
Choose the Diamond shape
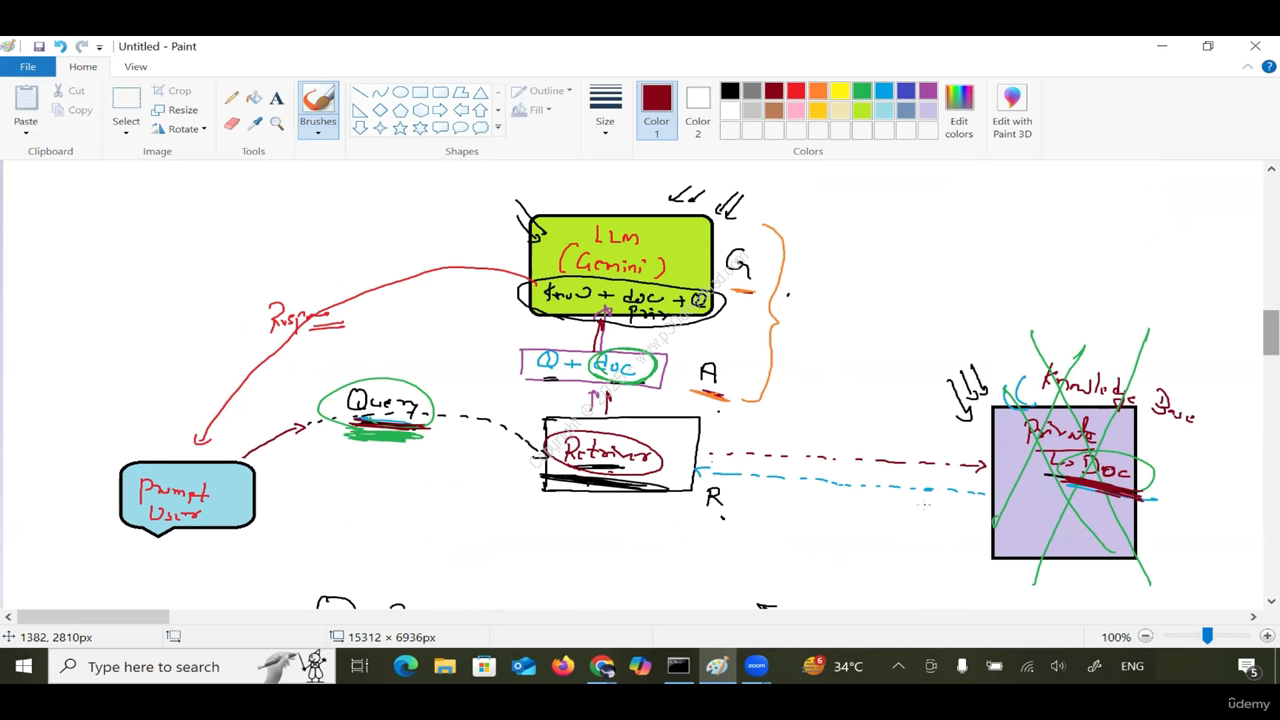(380, 110)
